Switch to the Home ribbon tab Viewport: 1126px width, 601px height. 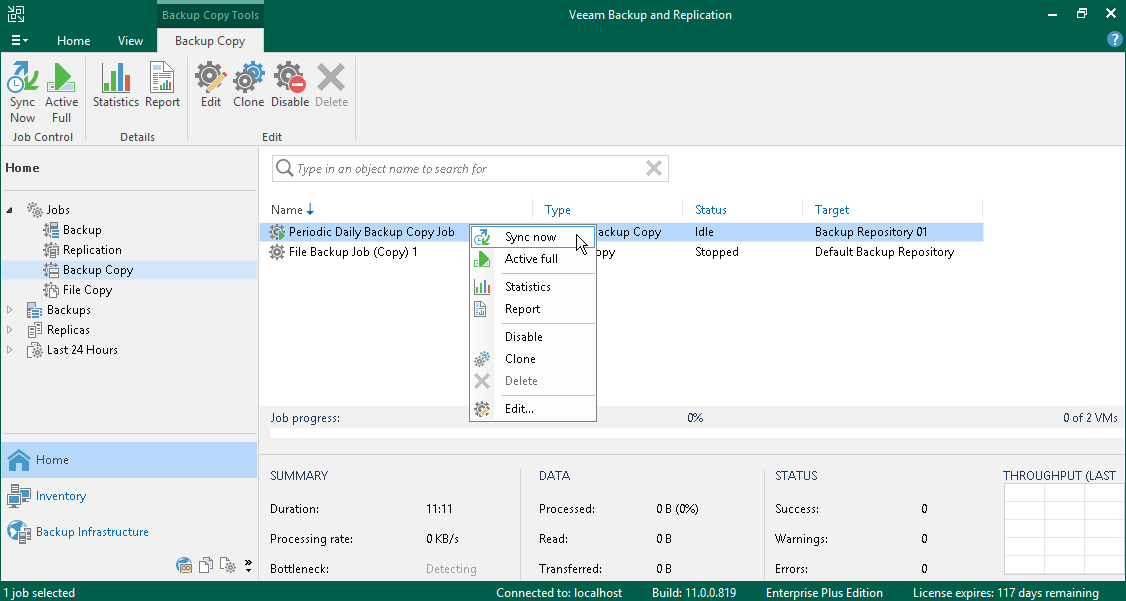point(73,41)
